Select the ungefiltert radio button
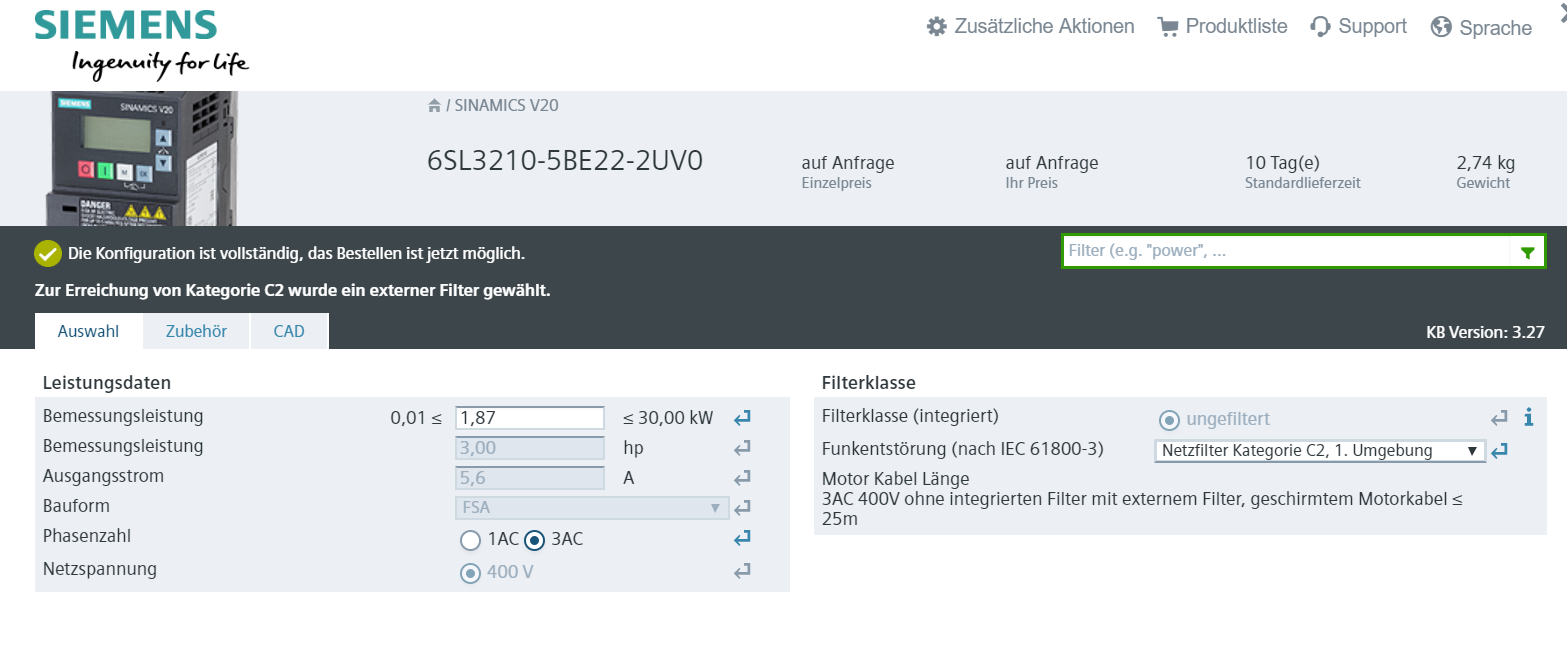The width and height of the screenshot is (1567, 663). pos(1168,420)
